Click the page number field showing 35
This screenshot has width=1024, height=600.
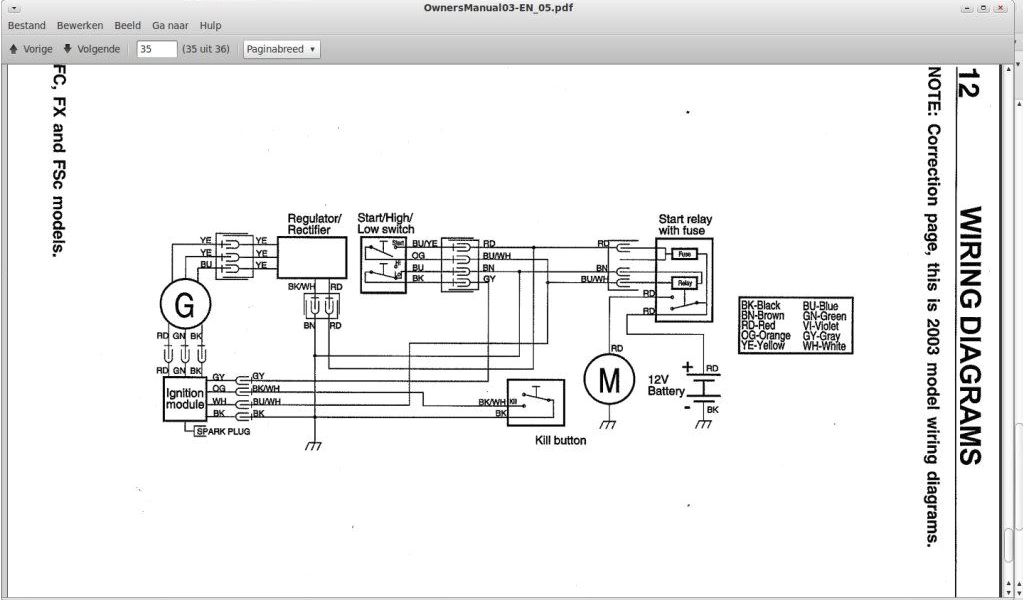pyautogui.click(x=157, y=49)
